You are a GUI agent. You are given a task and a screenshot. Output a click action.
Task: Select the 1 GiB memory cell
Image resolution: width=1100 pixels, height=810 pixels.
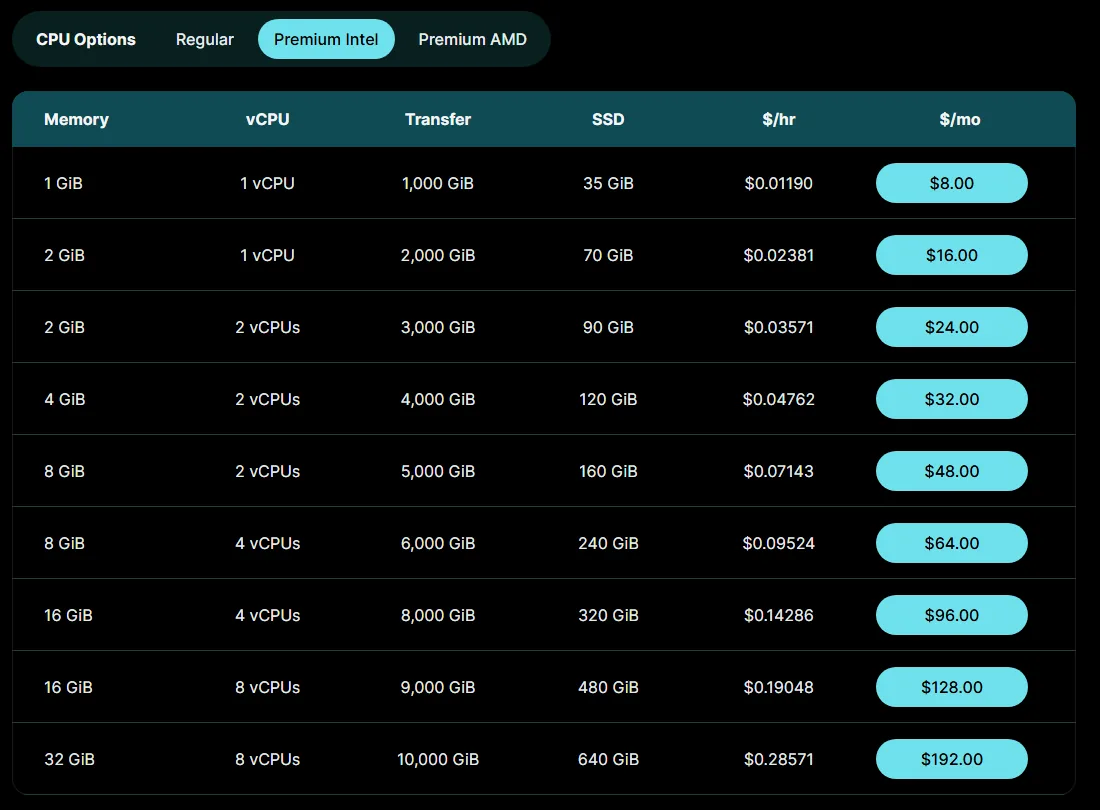(63, 183)
